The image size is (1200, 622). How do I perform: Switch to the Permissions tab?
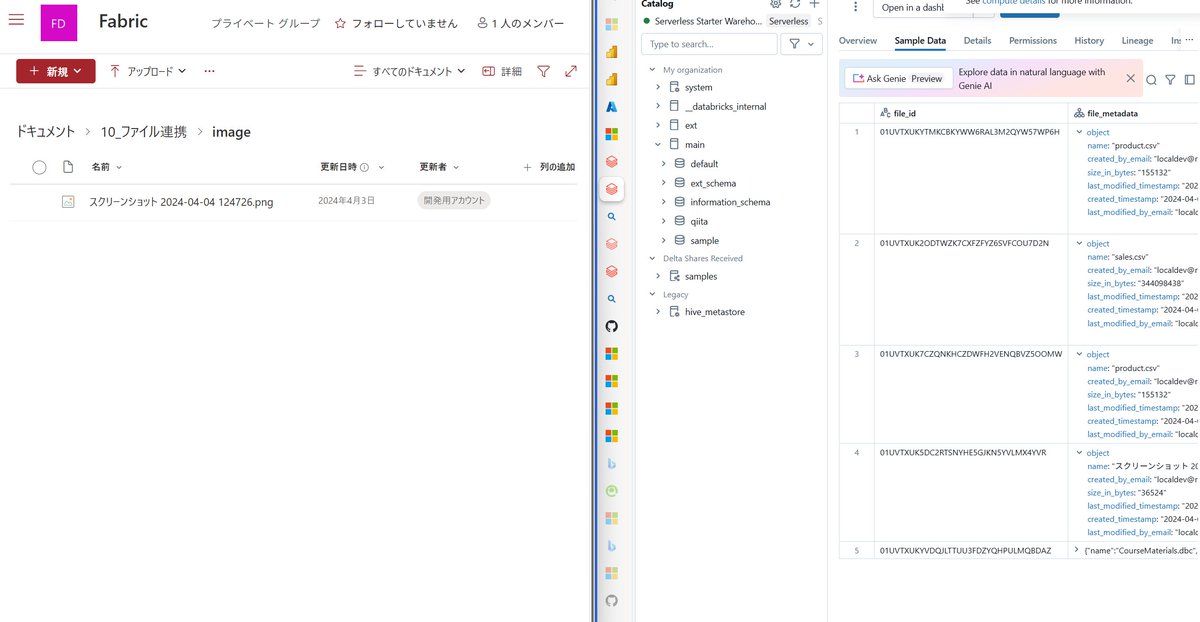[x=1033, y=41]
